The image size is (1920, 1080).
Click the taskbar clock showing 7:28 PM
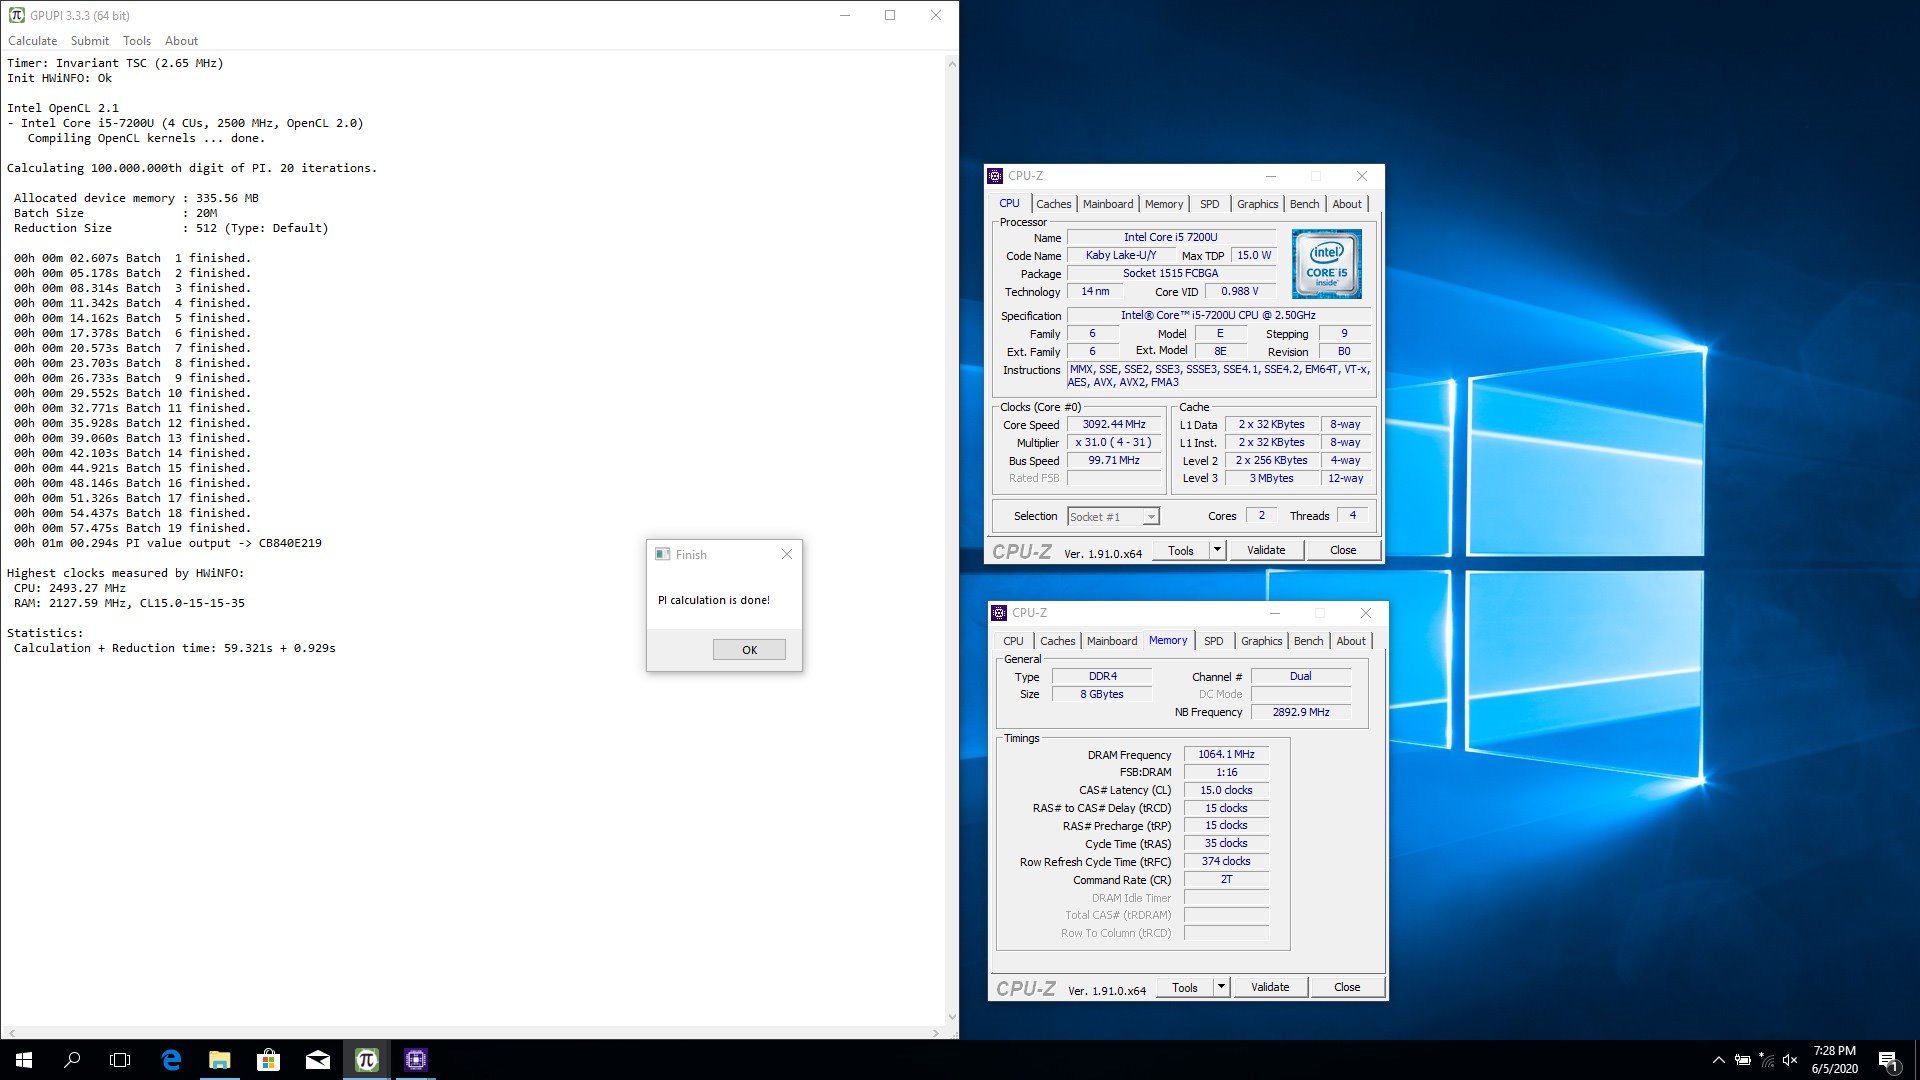point(1834,1060)
